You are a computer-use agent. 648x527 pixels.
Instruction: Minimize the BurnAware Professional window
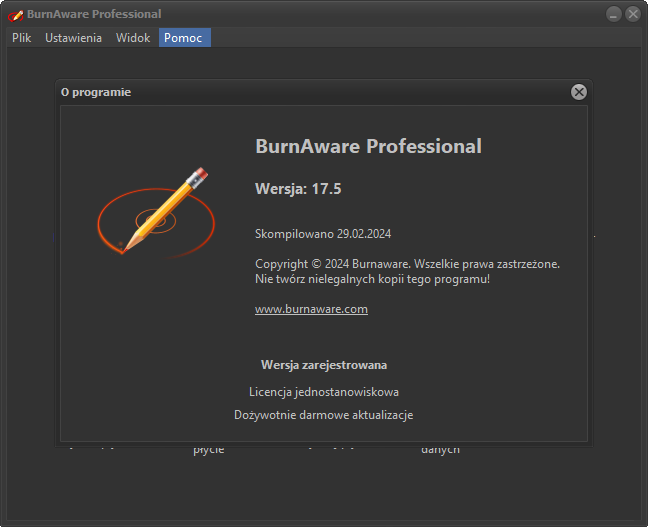[x=613, y=14]
